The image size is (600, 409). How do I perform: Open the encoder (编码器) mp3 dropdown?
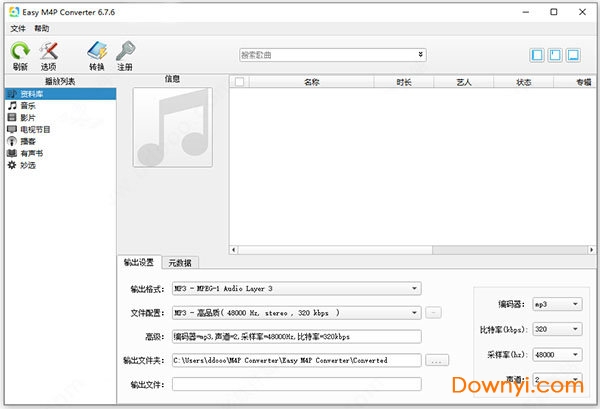(x=558, y=304)
